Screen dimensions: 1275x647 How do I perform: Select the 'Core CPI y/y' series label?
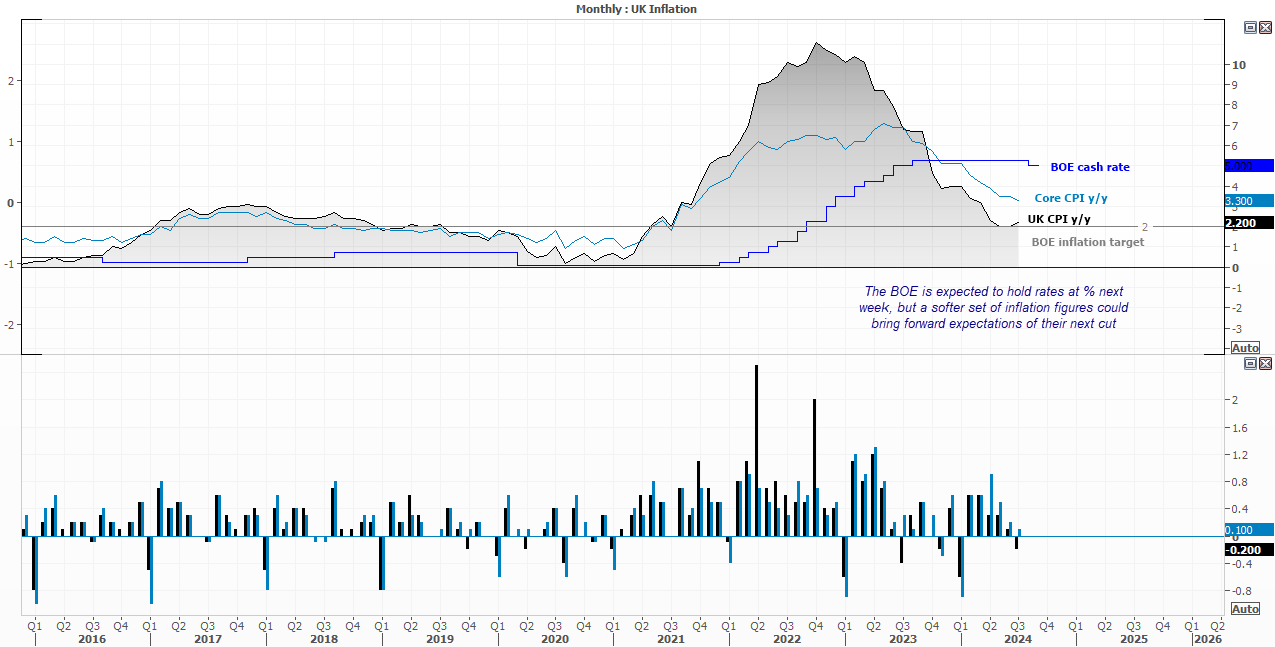(1071, 198)
